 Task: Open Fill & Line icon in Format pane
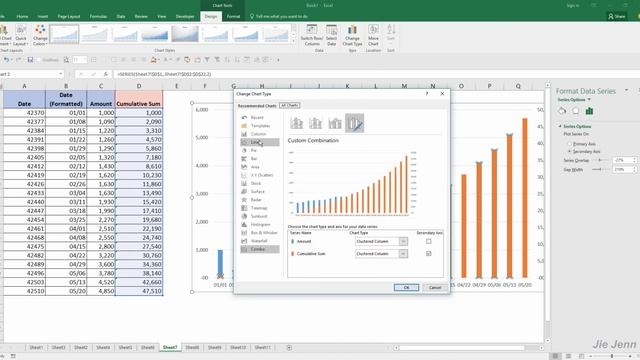pos(562,111)
